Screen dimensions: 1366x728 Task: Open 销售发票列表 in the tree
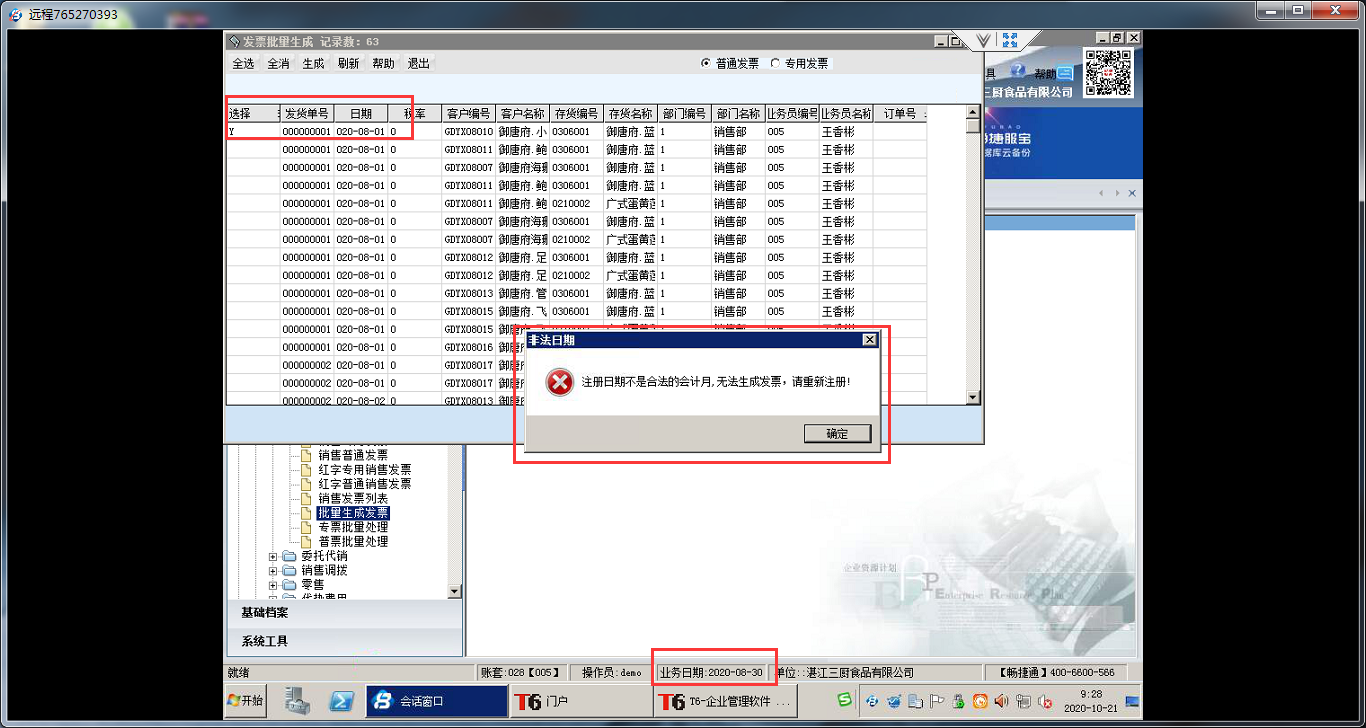(353, 498)
